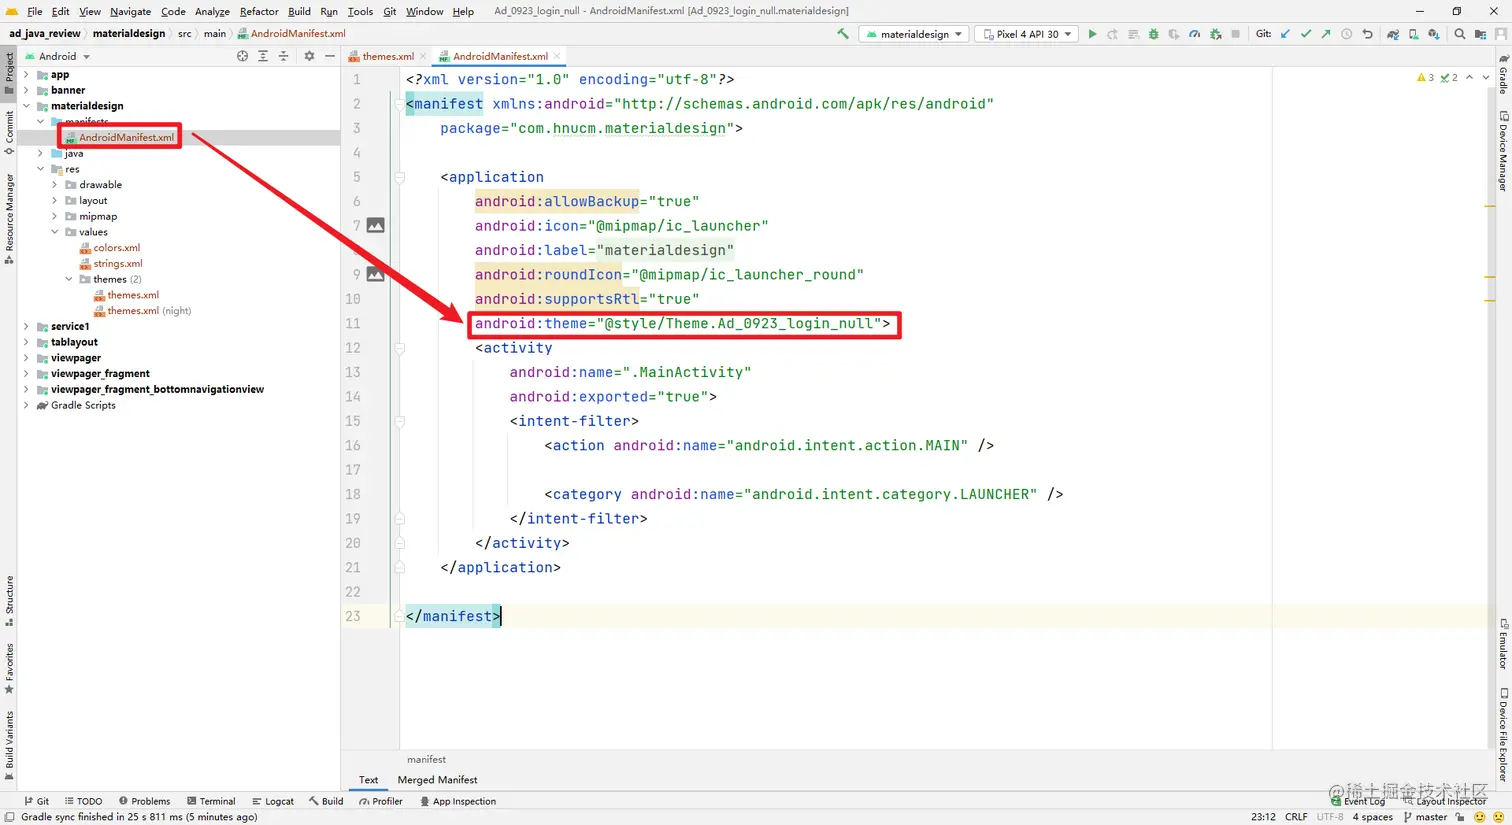1512x825 pixels.
Task: Open Project panel gear options
Action: click(309, 56)
